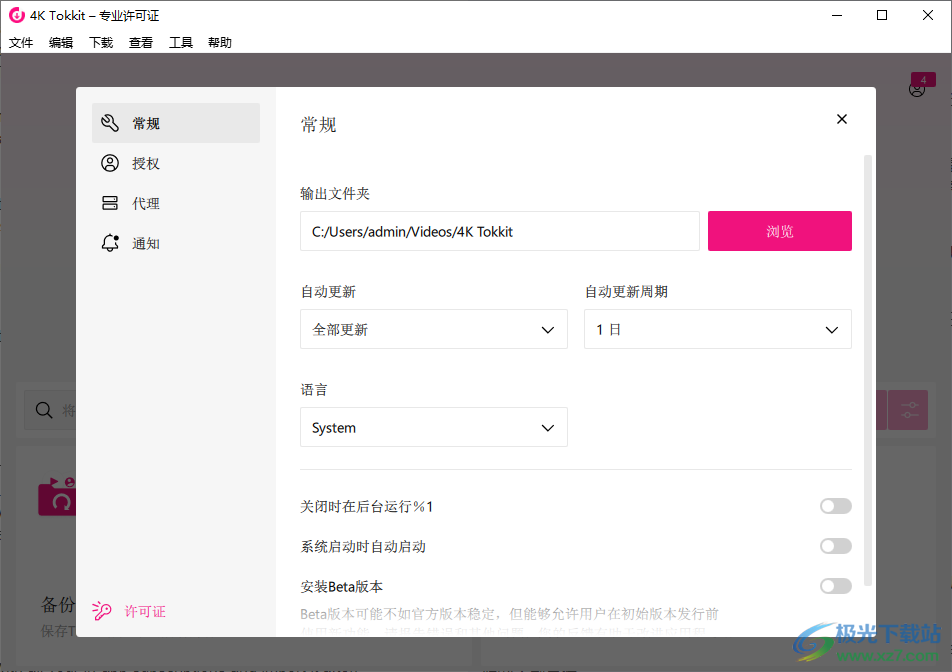Click the 输出文件夹 label
Viewport: 952px width, 672px height.
tap(335, 194)
